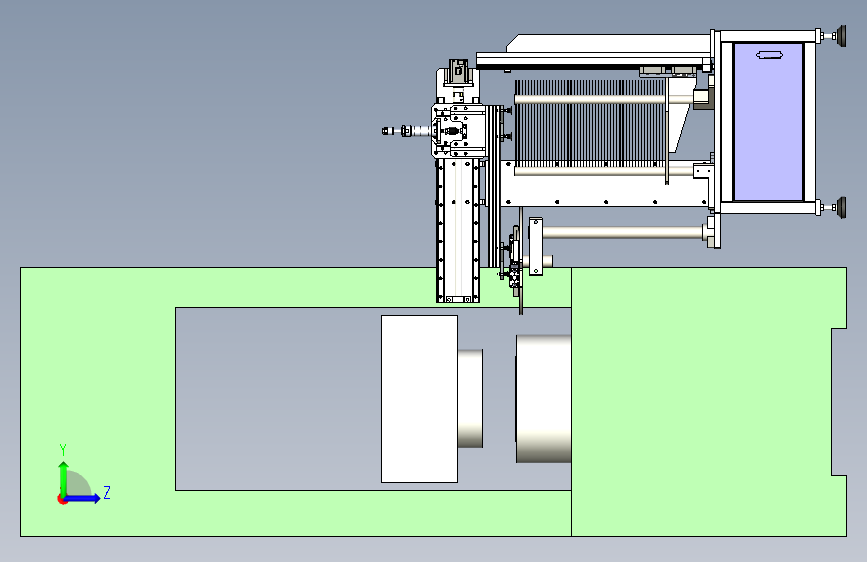Select the long horizontal shaft below the plate

pos(623,232)
